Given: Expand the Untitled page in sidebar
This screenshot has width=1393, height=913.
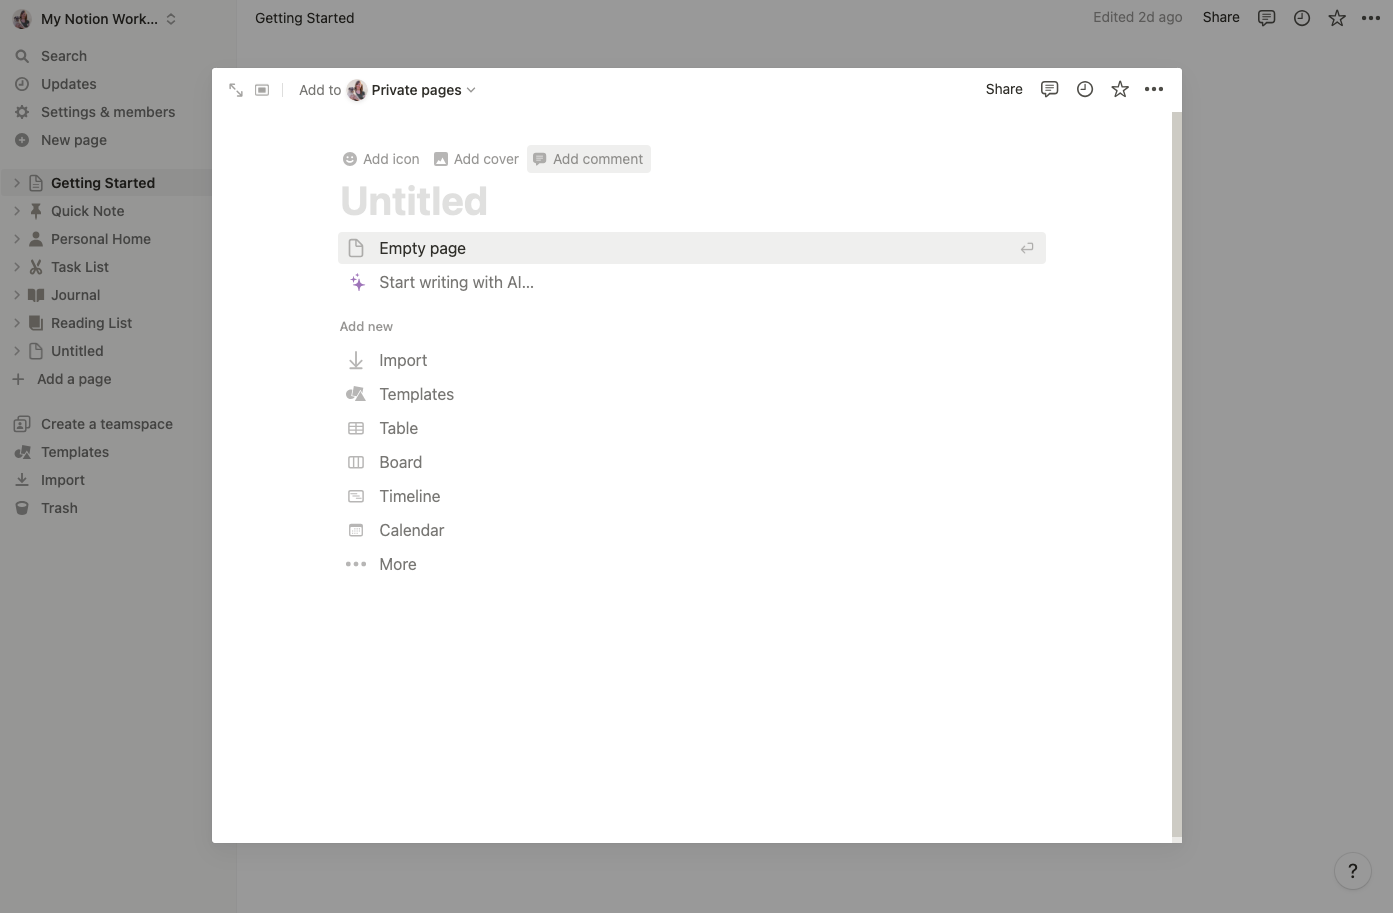Looking at the screenshot, I should coord(17,351).
